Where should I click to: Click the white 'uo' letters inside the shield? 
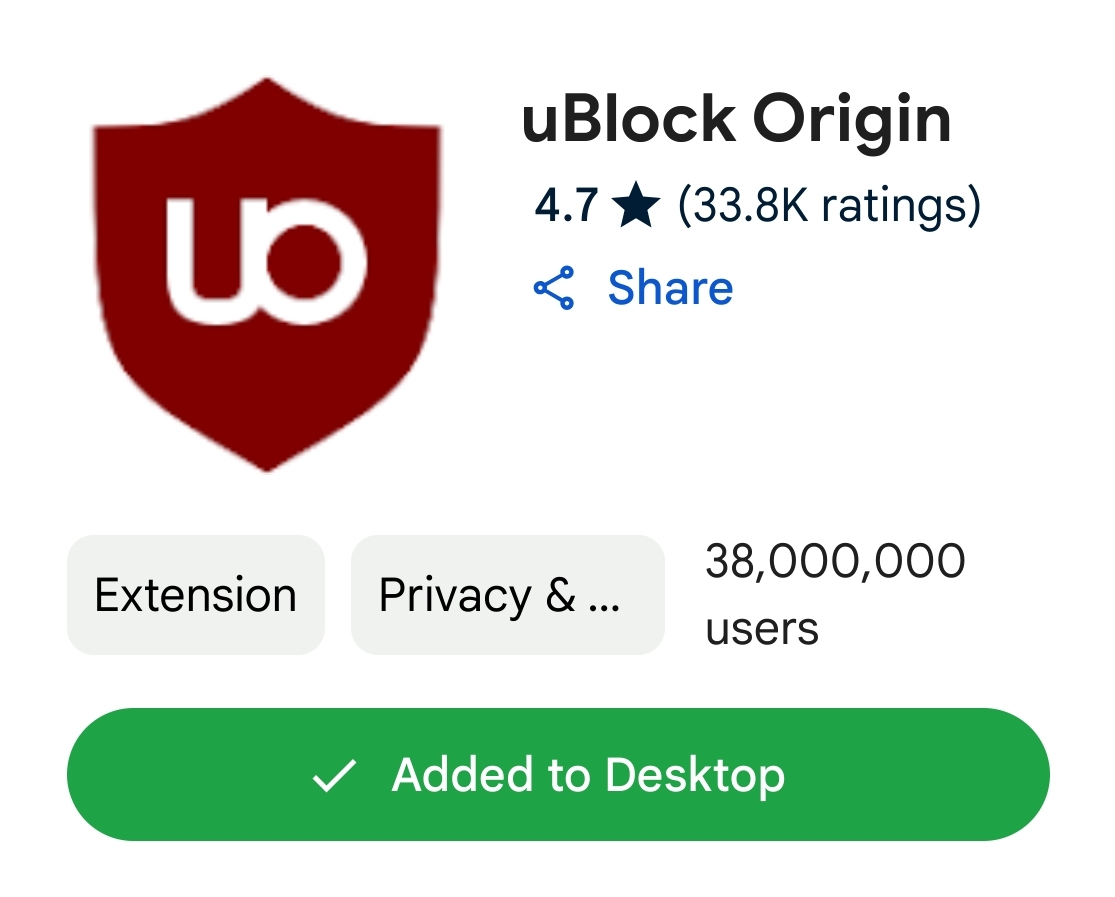(x=267, y=260)
